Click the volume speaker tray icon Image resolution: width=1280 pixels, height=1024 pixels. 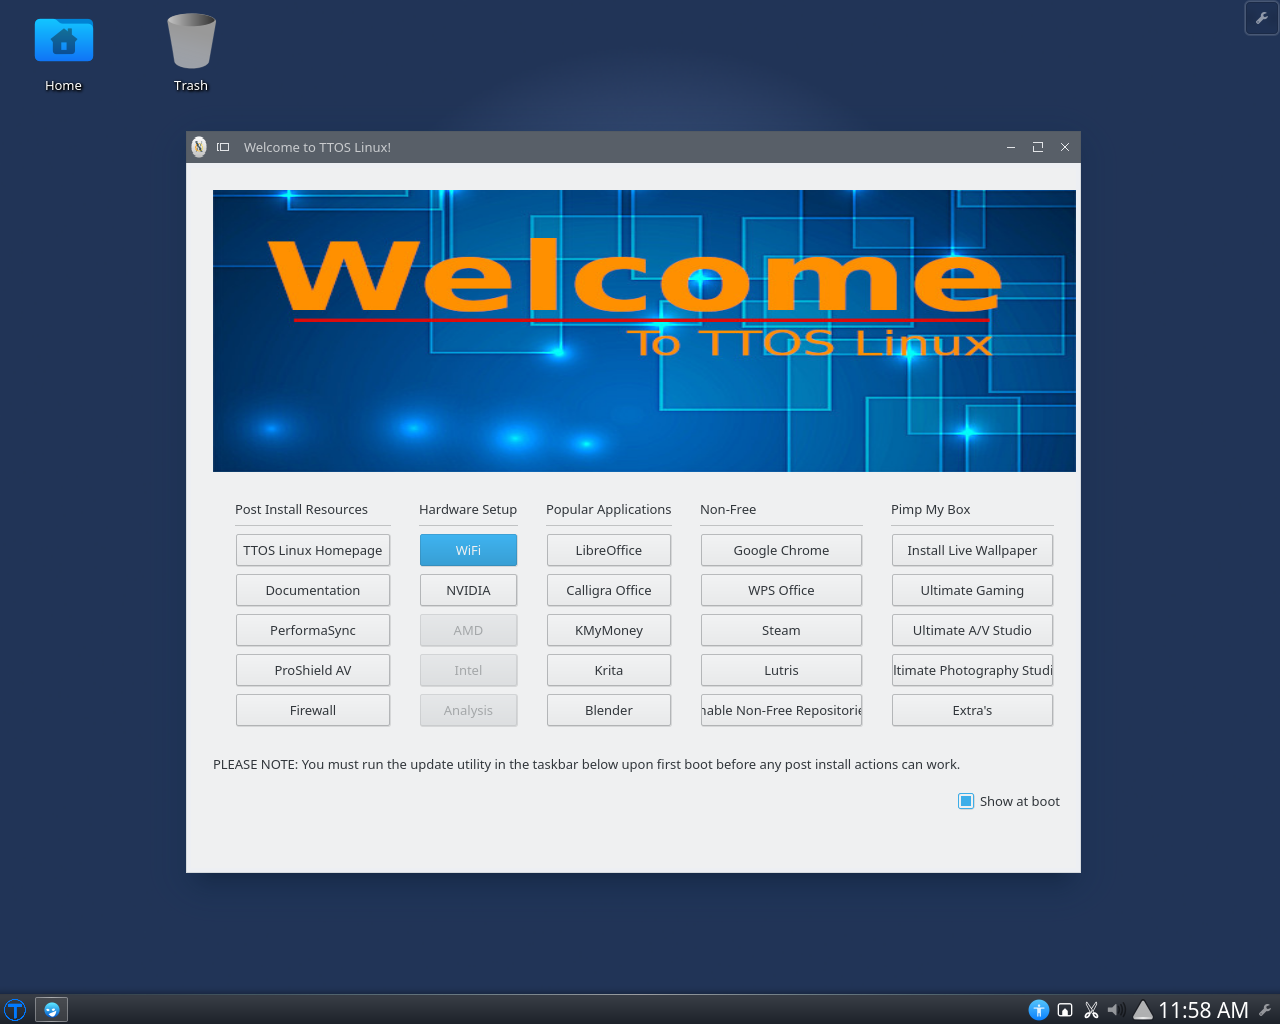click(x=1116, y=1010)
